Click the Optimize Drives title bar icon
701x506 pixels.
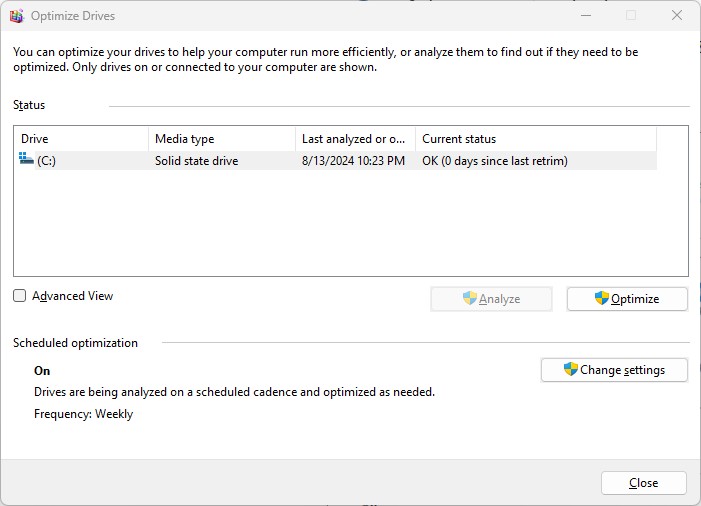point(16,16)
